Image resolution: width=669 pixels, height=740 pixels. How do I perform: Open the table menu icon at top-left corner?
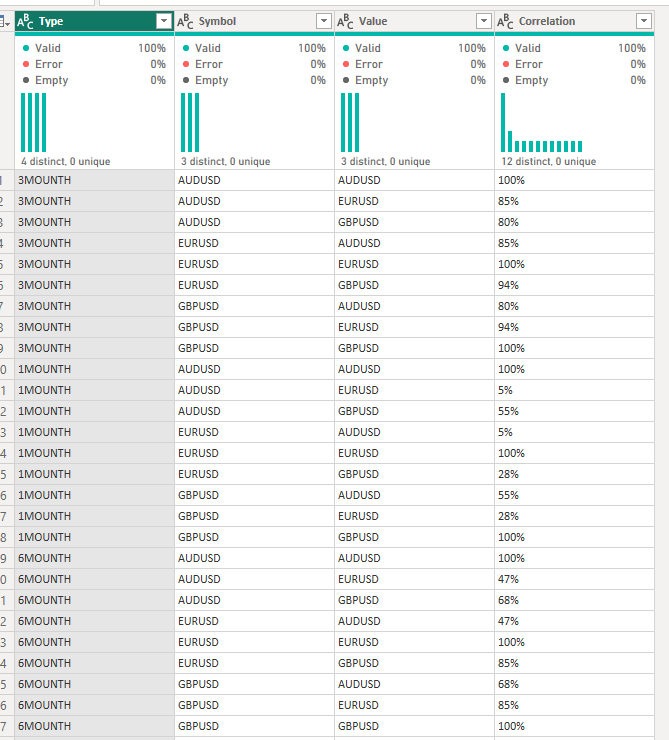point(5,21)
